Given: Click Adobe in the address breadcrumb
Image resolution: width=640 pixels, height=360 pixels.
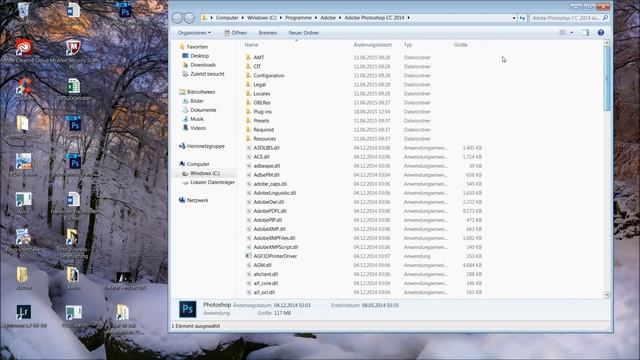Looking at the screenshot, I should 328,18.
